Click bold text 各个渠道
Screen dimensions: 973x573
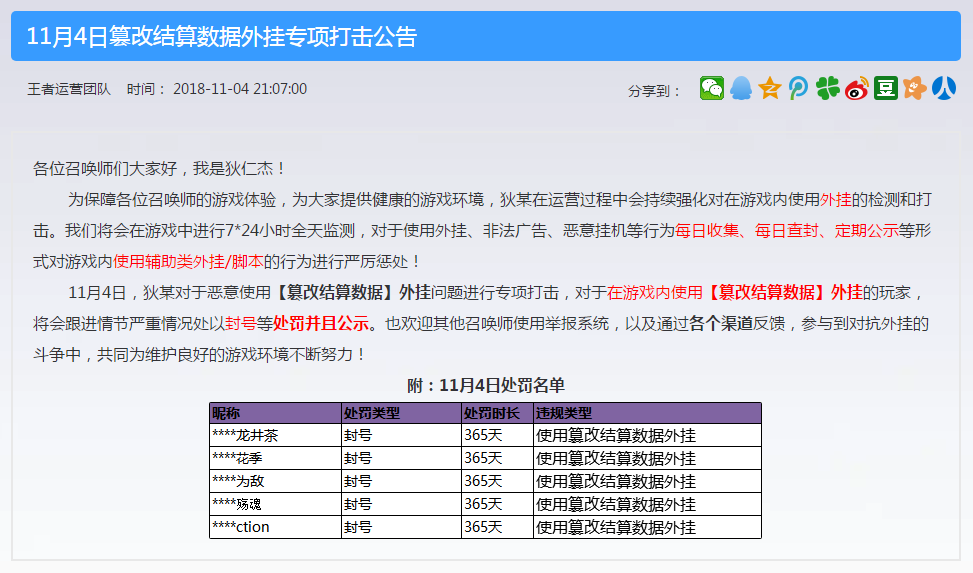[720, 324]
